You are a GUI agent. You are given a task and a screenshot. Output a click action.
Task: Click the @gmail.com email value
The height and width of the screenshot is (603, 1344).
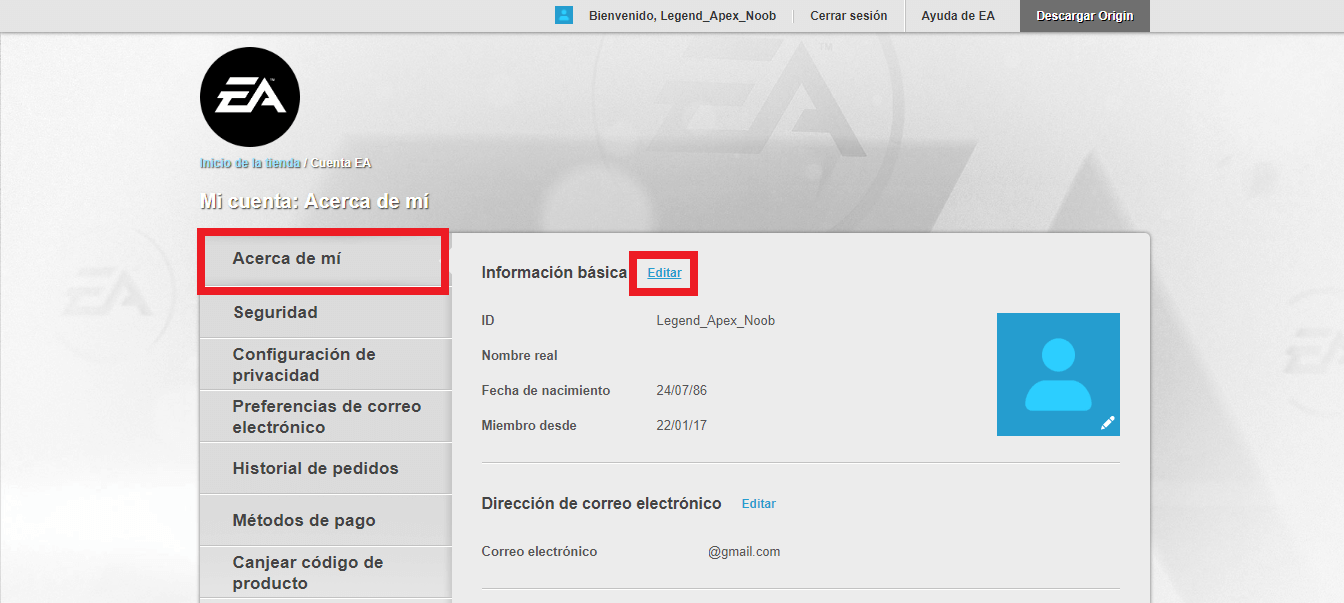click(744, 552)
